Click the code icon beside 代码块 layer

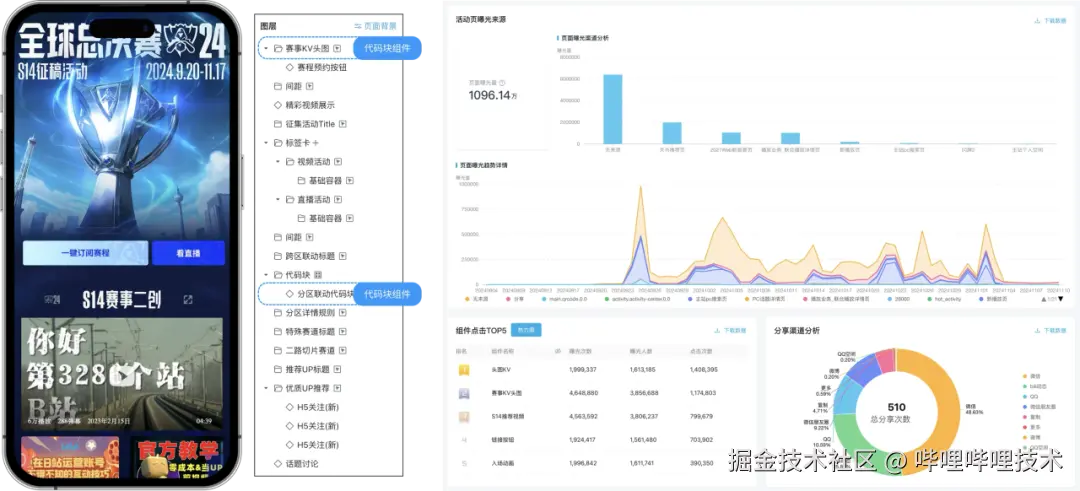pyautogui.click(x=318, y=275)
